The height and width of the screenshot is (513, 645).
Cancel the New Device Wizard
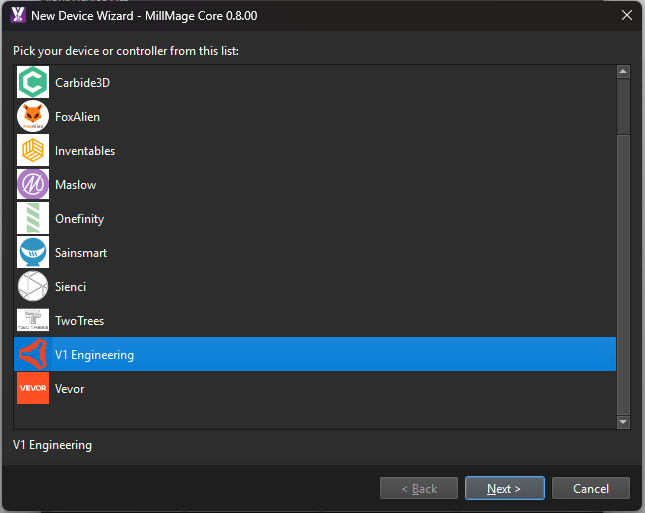[x=591, y=489]
